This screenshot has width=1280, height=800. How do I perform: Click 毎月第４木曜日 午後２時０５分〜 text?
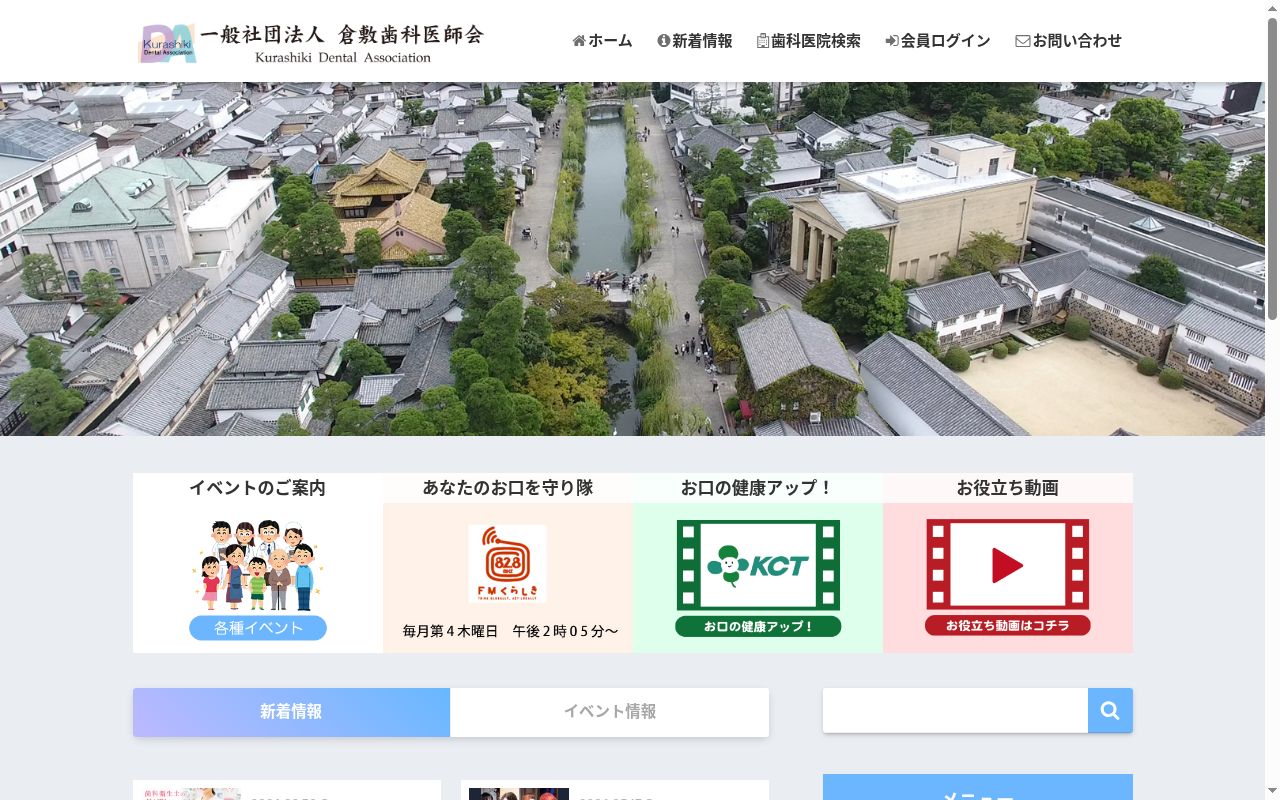click(510, 631)
